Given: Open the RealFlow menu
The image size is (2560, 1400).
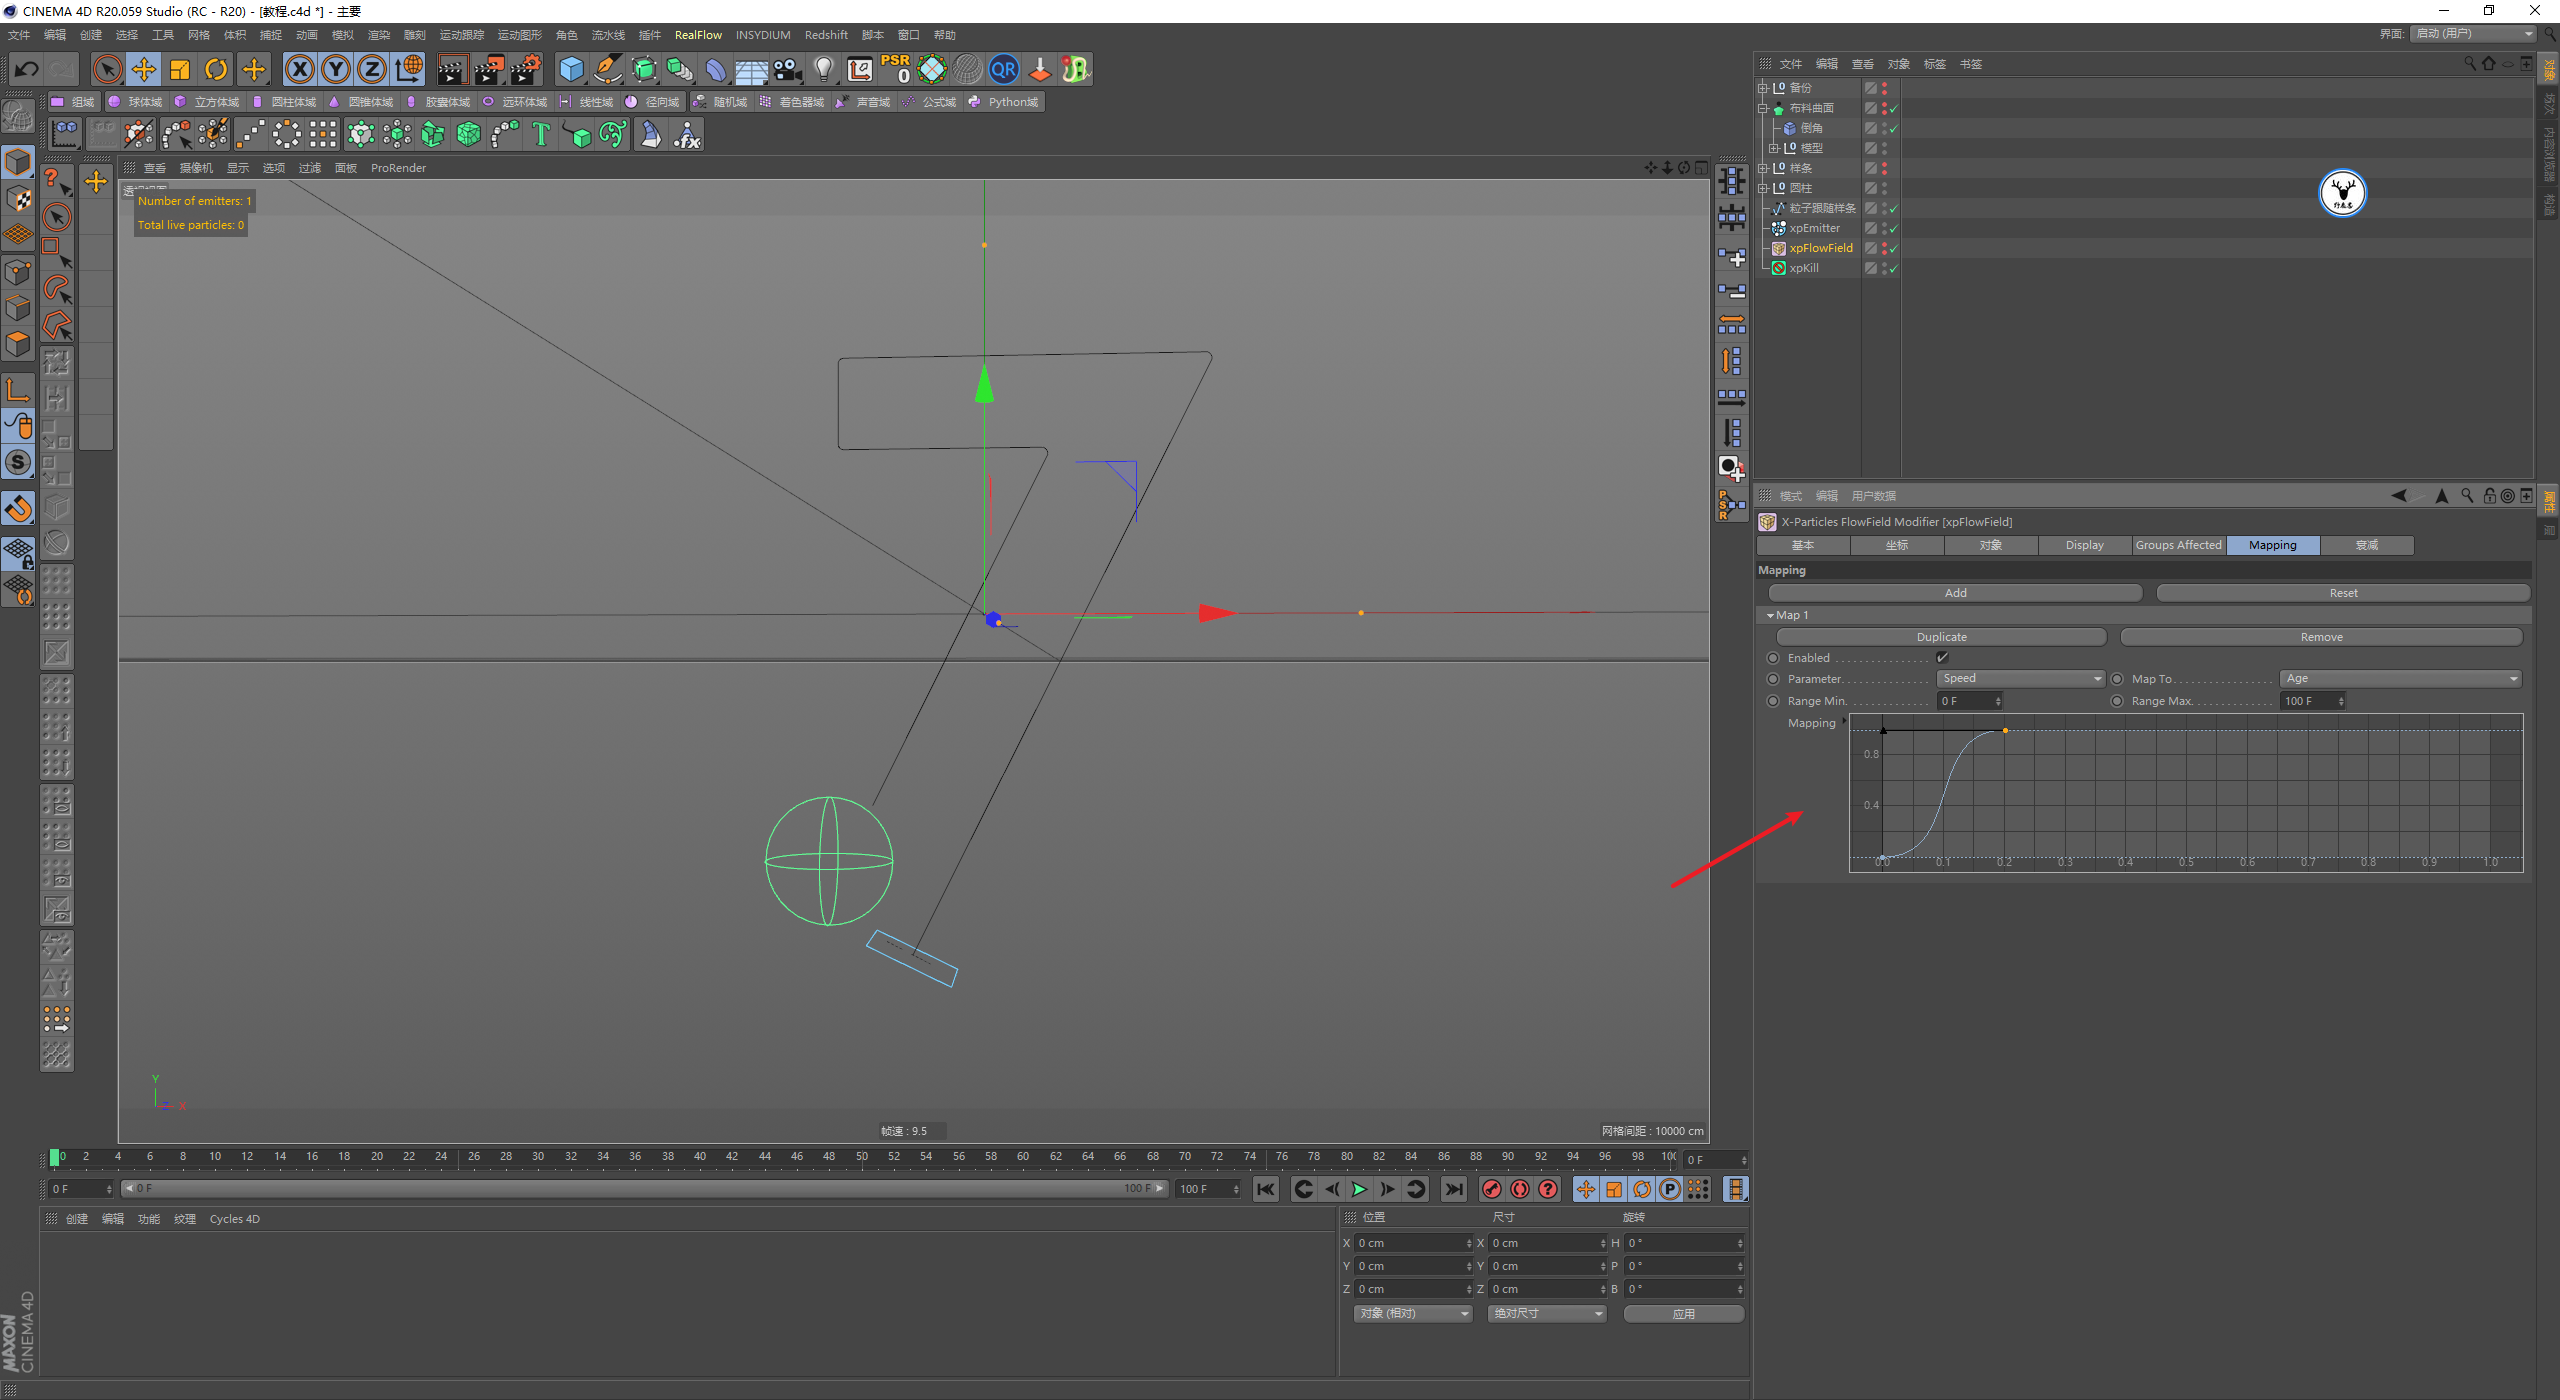Looking at the screenshot, I should coord(698,35).
